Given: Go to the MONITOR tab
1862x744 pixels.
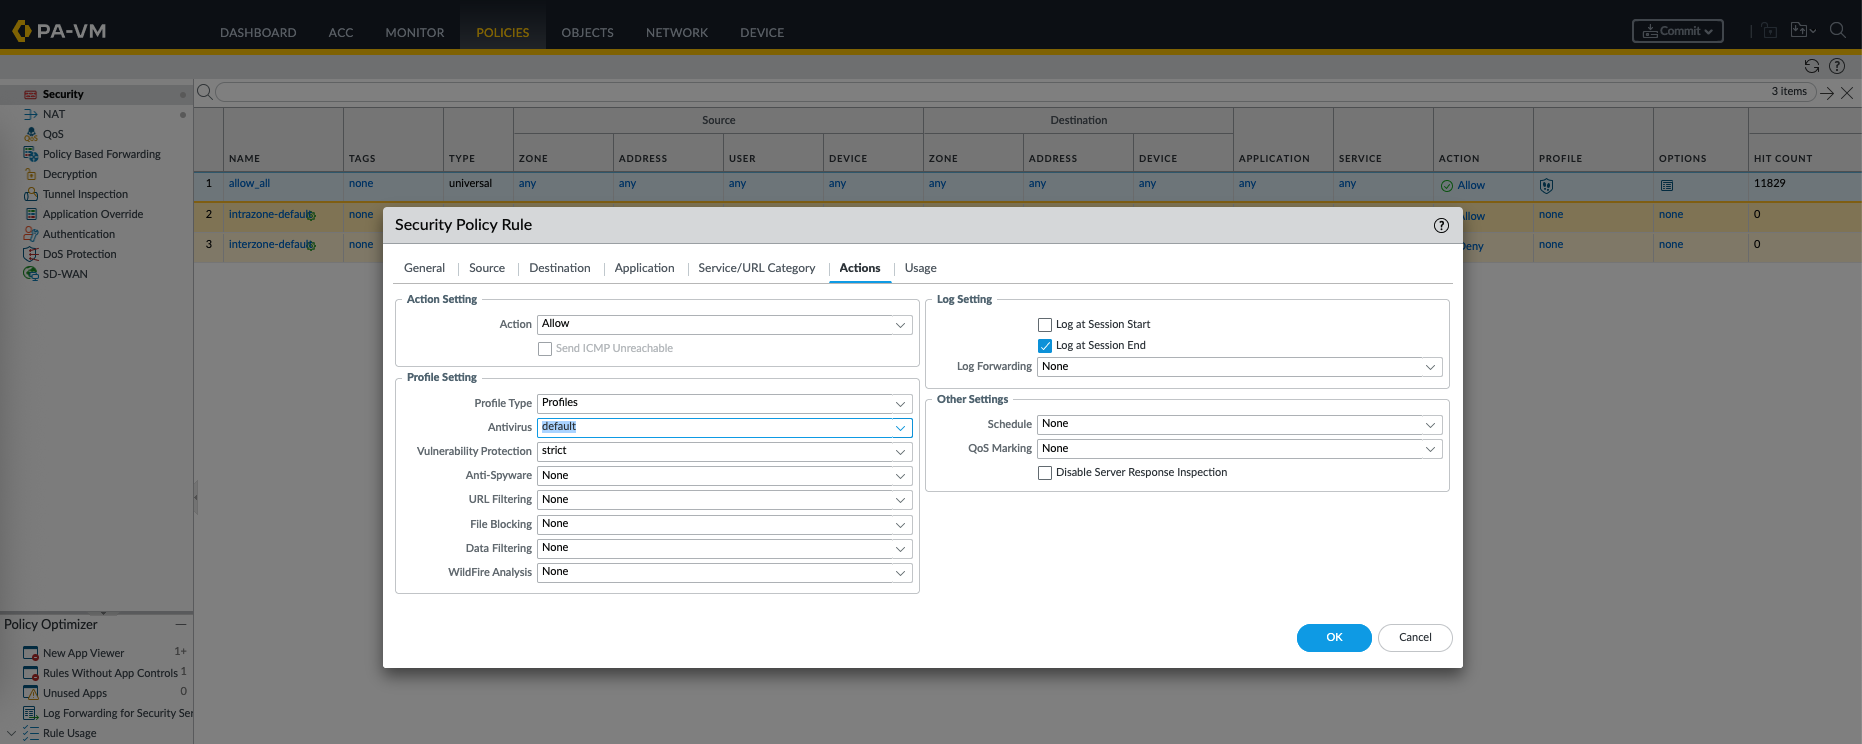Looking at the screenshot, I should pos(414,32).
